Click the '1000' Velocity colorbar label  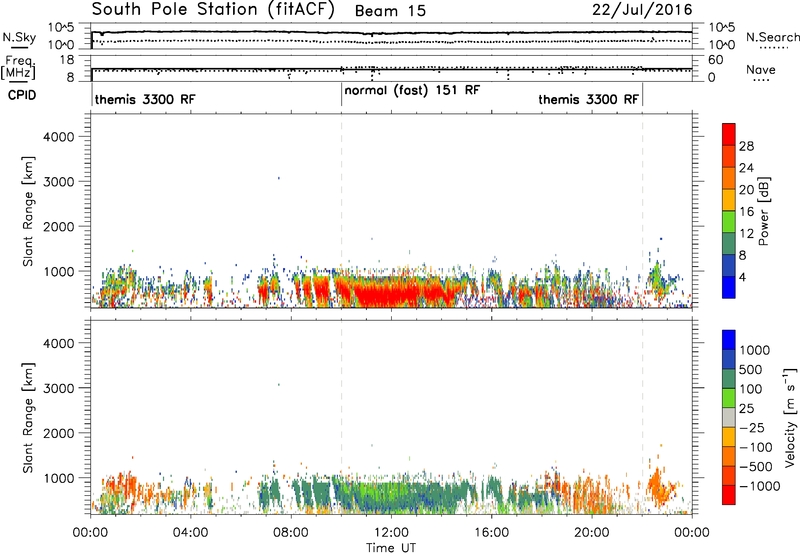pos(754,350)
